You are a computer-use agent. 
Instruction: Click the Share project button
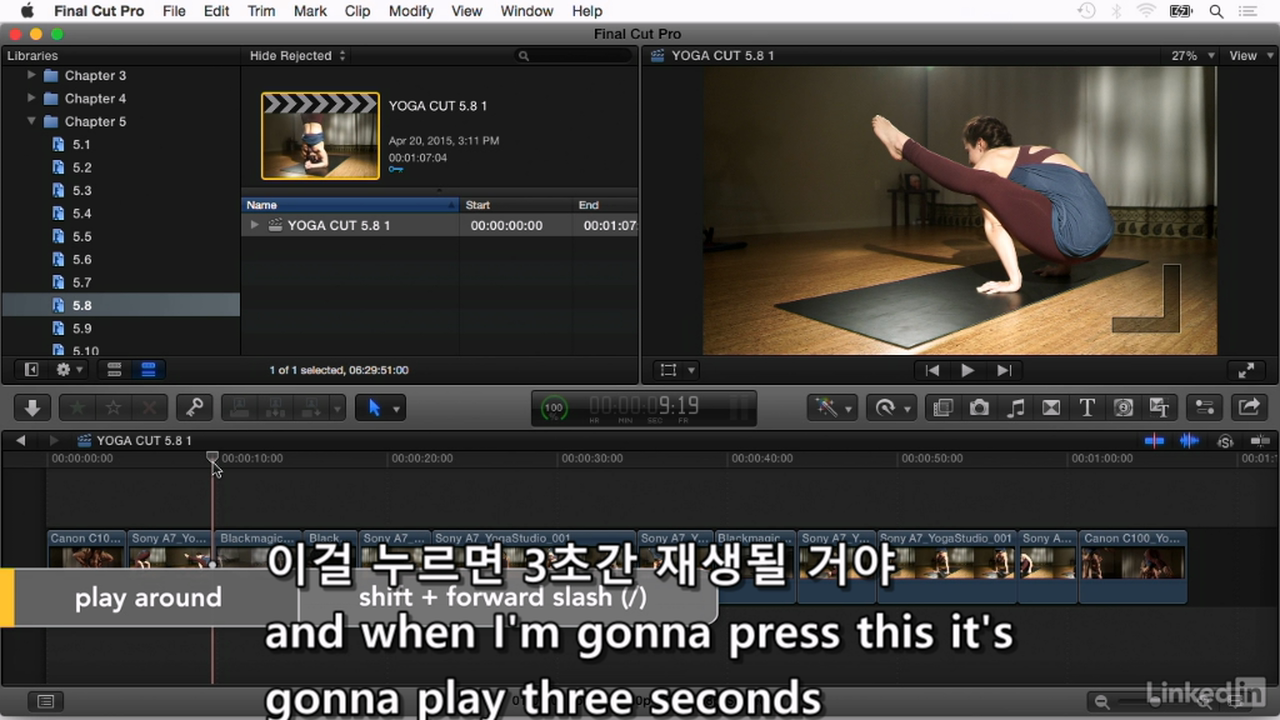click(1248, 407)
